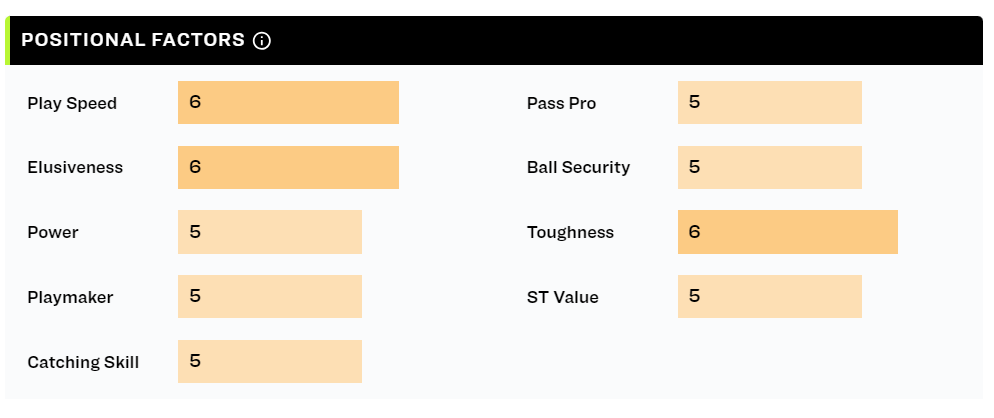Select the Catching Skill label
Screen dimensions: 994x418
tap(83, 363)
